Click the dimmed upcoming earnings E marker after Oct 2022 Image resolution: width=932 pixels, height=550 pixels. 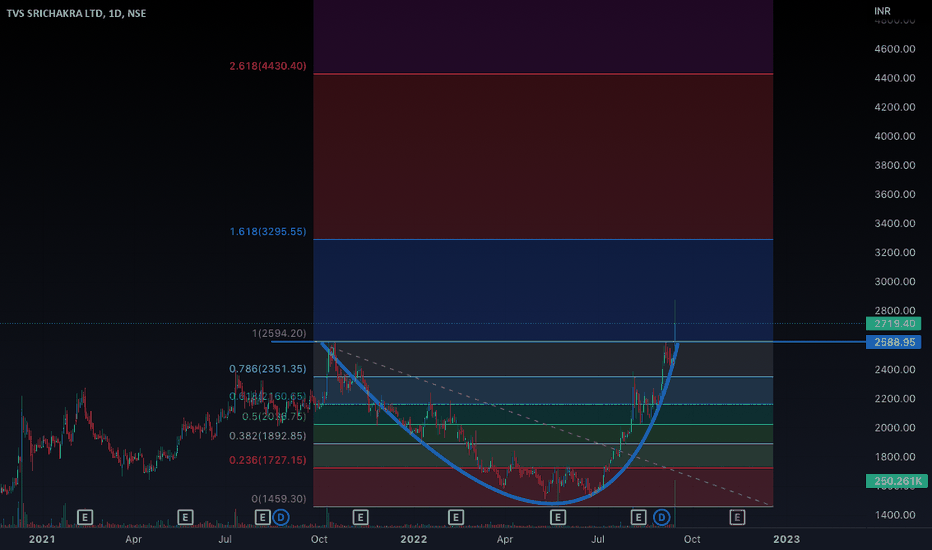pos(737,517)
